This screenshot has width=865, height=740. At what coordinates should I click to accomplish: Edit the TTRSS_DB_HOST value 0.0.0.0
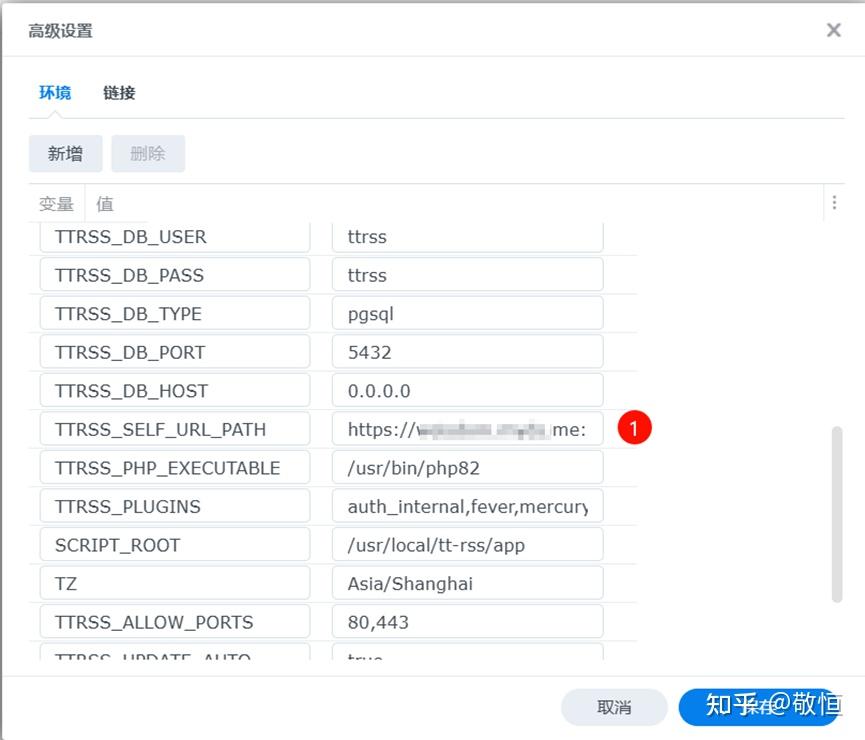[x=467, y=390]
